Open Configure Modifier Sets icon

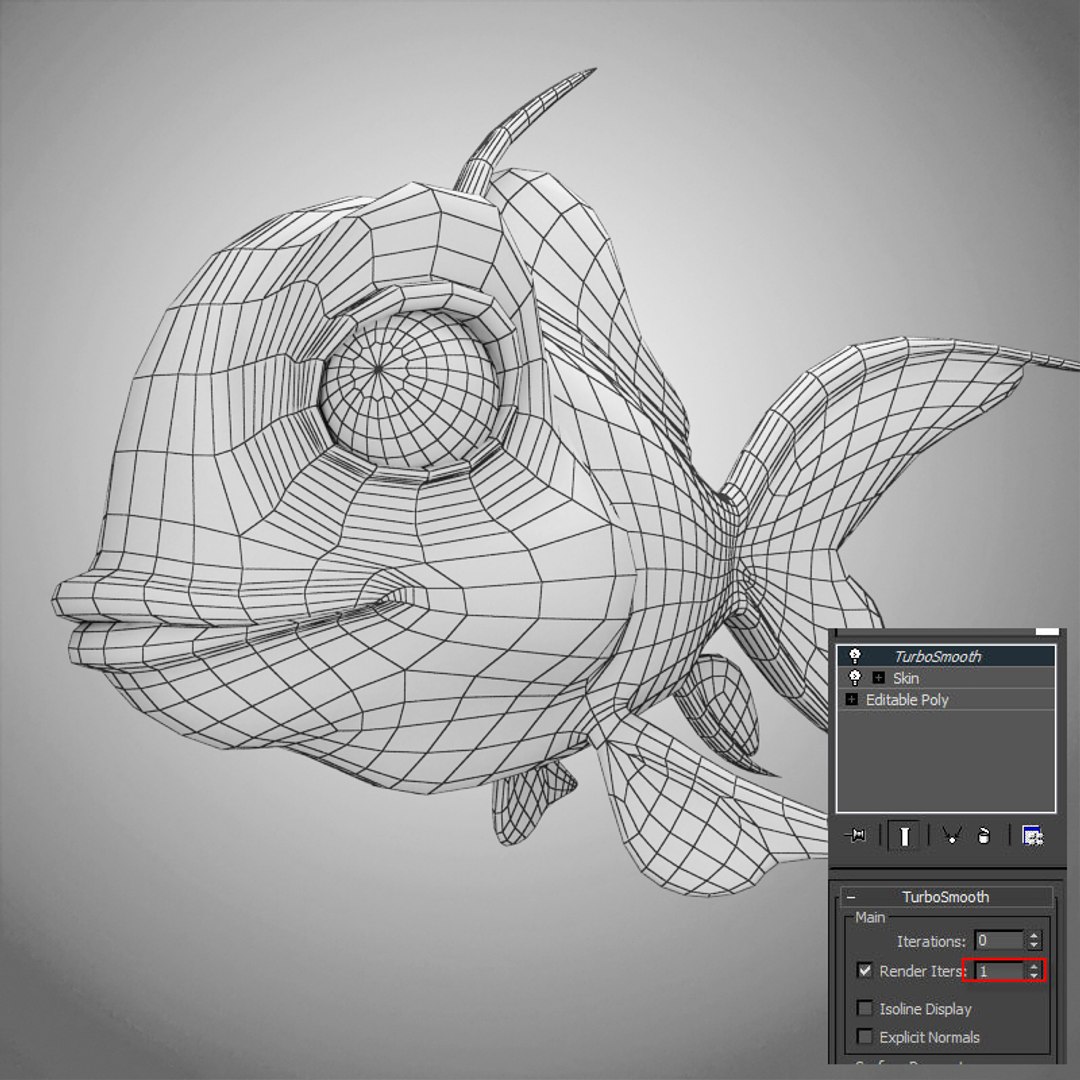click(1032, 835)
